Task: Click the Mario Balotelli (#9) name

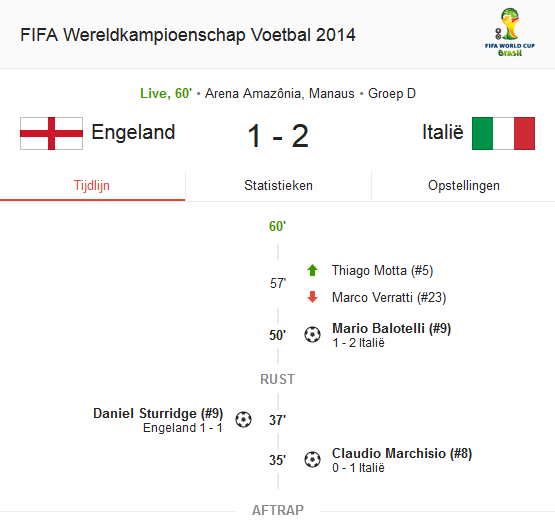Action: tap(391, 328)
